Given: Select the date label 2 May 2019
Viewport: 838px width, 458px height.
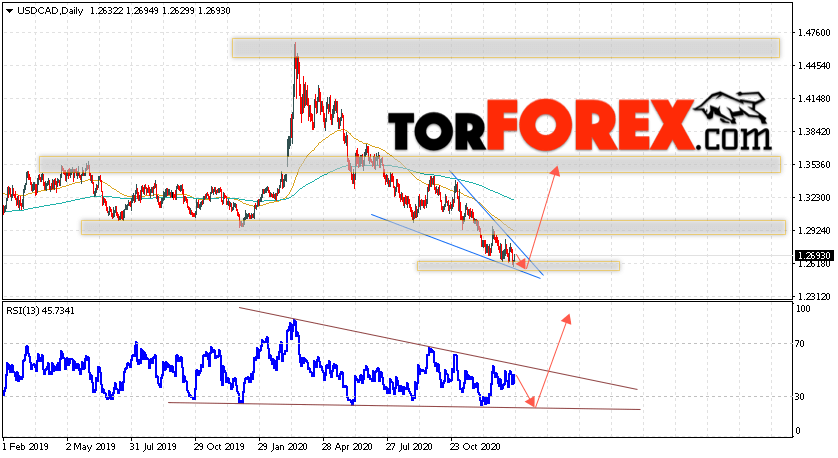Looking at the screenshot, I should pos(90,447).
